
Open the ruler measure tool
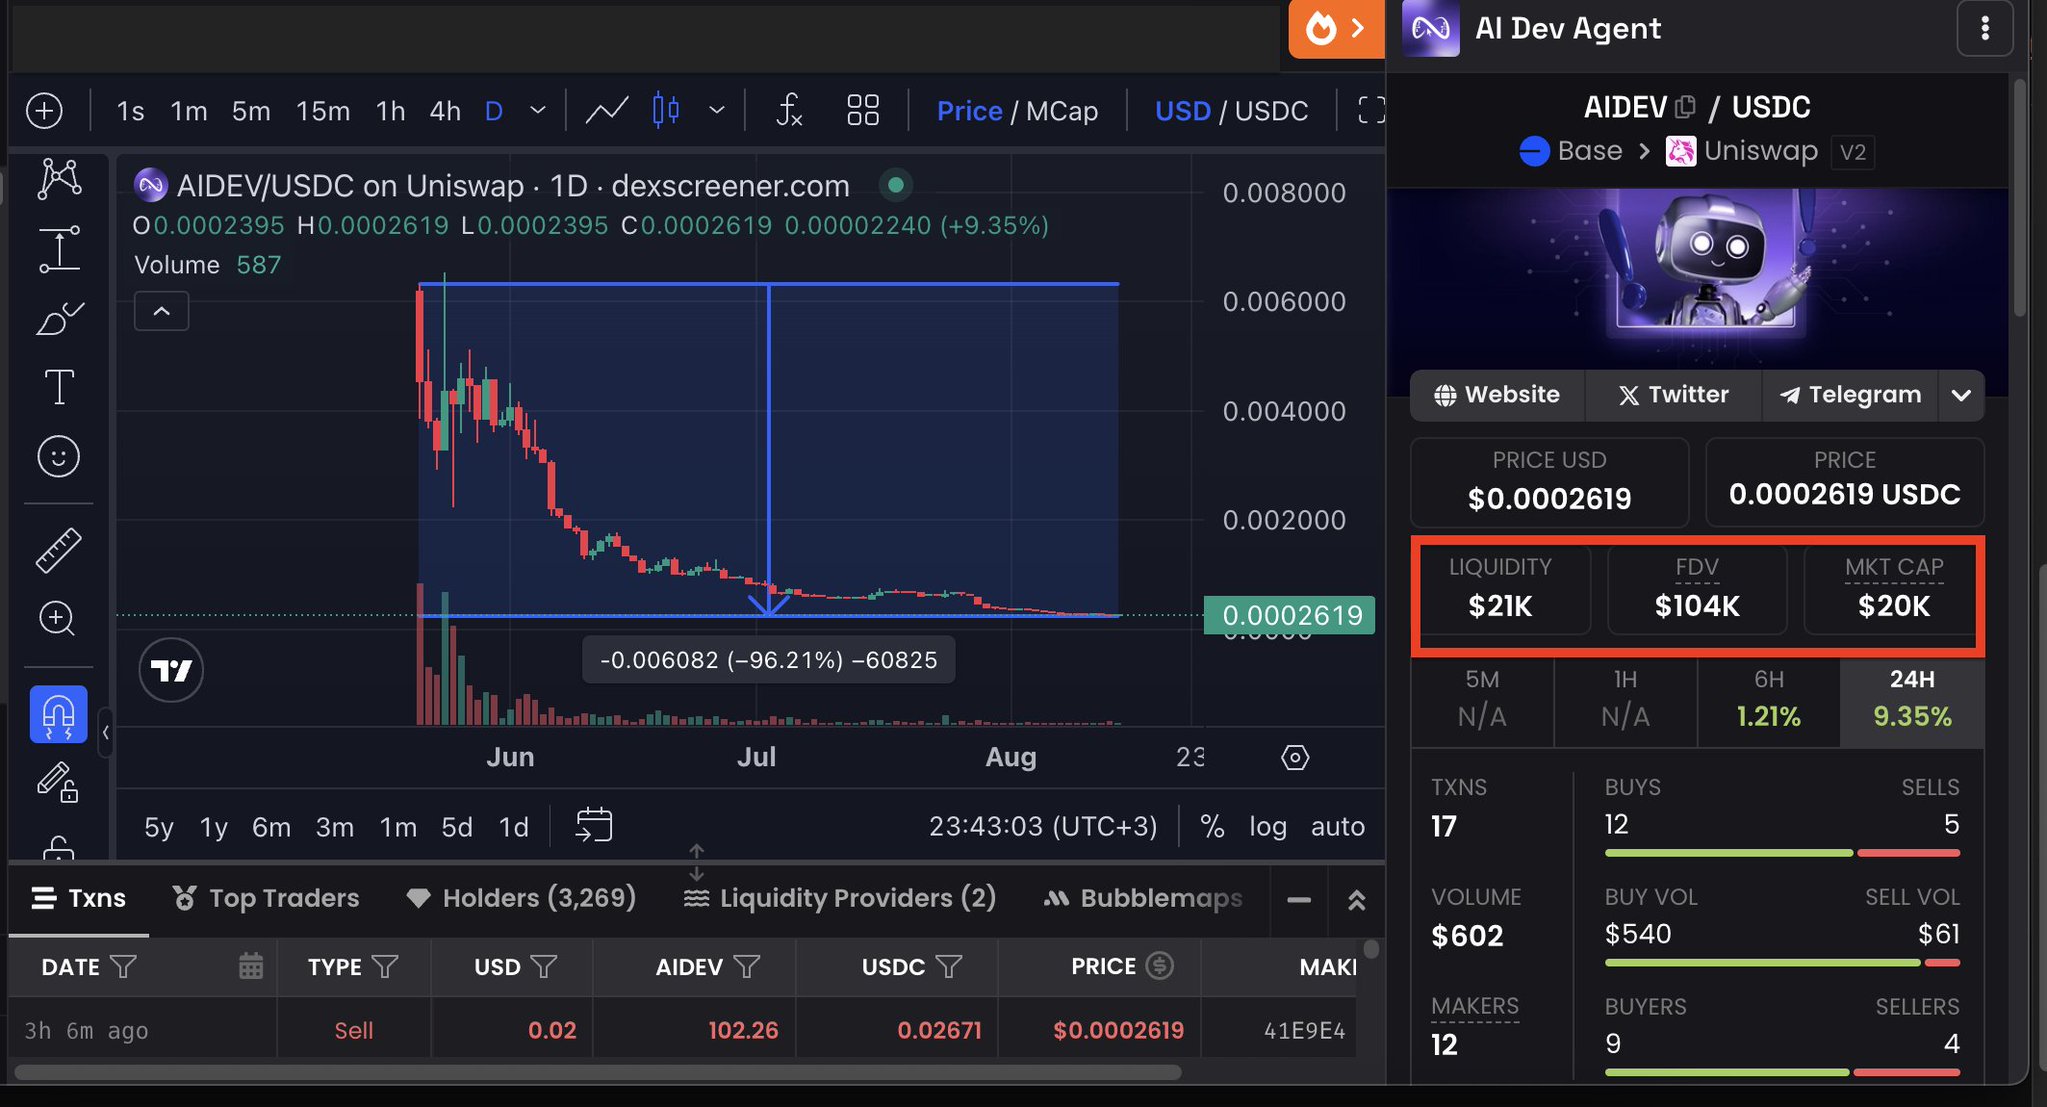59,550
